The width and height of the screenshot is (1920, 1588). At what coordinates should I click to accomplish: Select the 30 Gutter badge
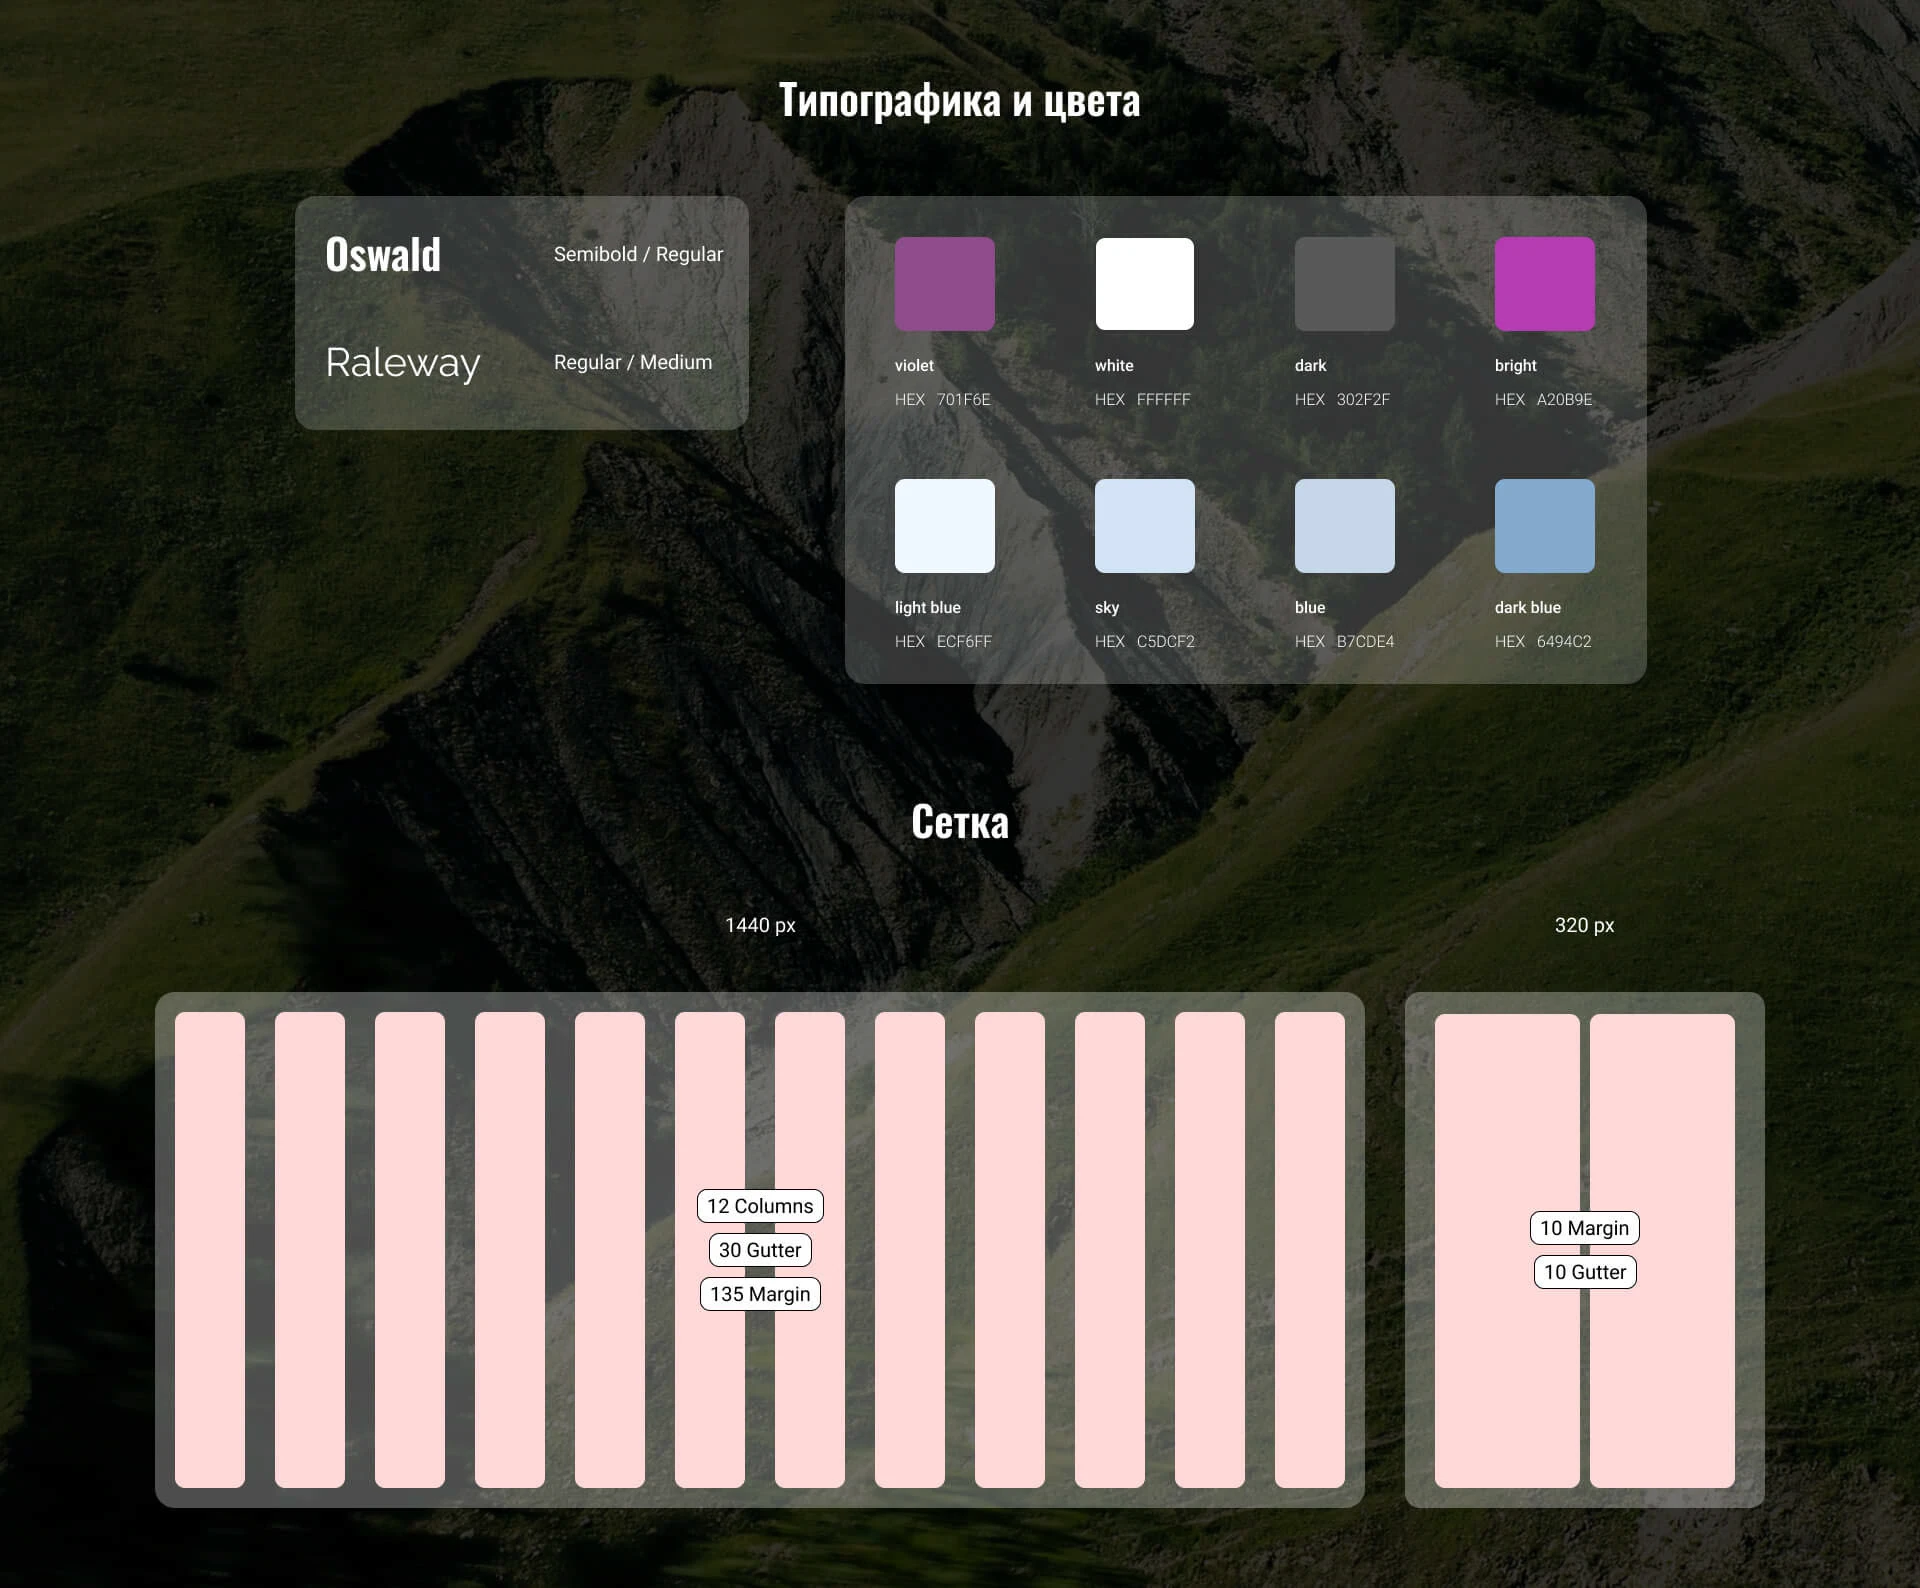760,1250
